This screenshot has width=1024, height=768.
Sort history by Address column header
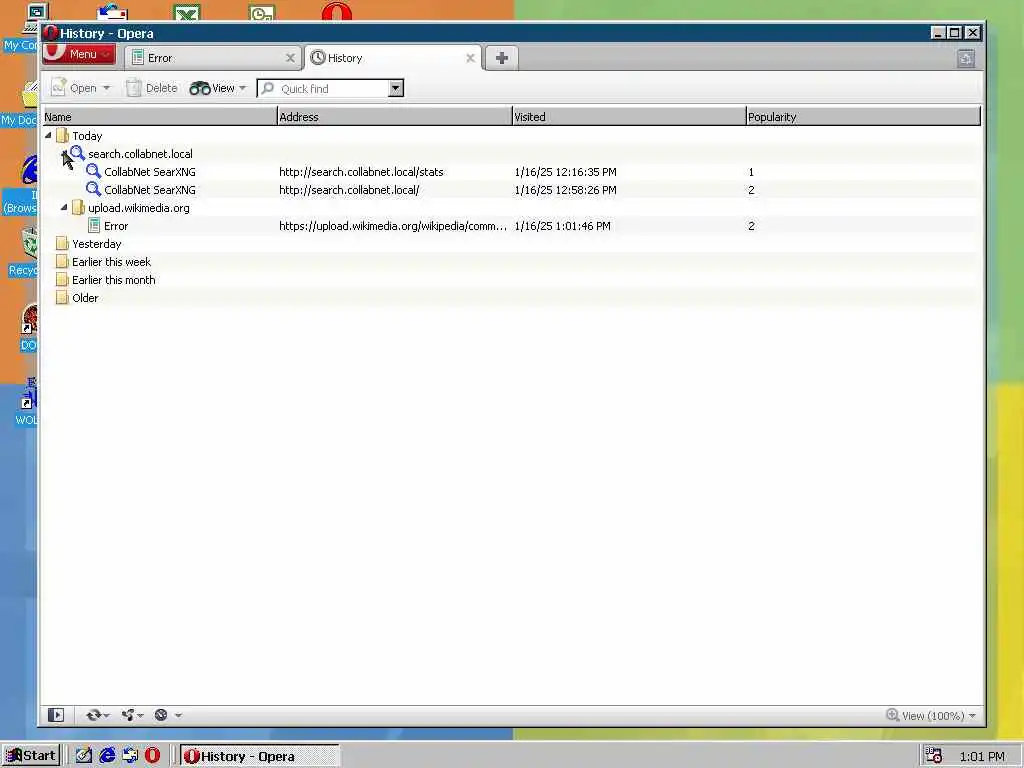[x=394, y=117]
